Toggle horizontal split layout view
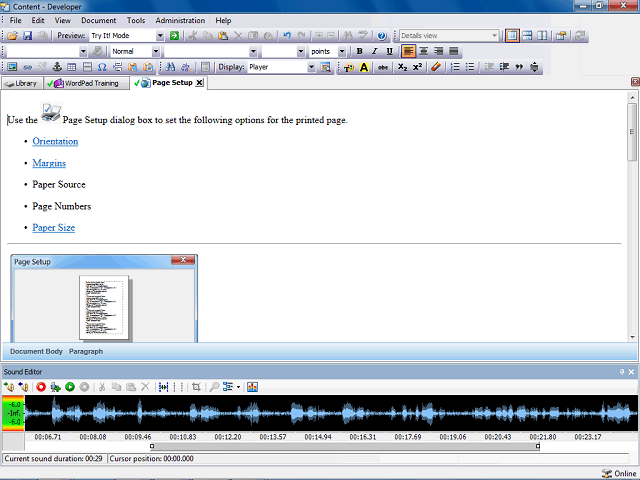Image resolution: width=640 pixels, height=480 pixels. 527,36
